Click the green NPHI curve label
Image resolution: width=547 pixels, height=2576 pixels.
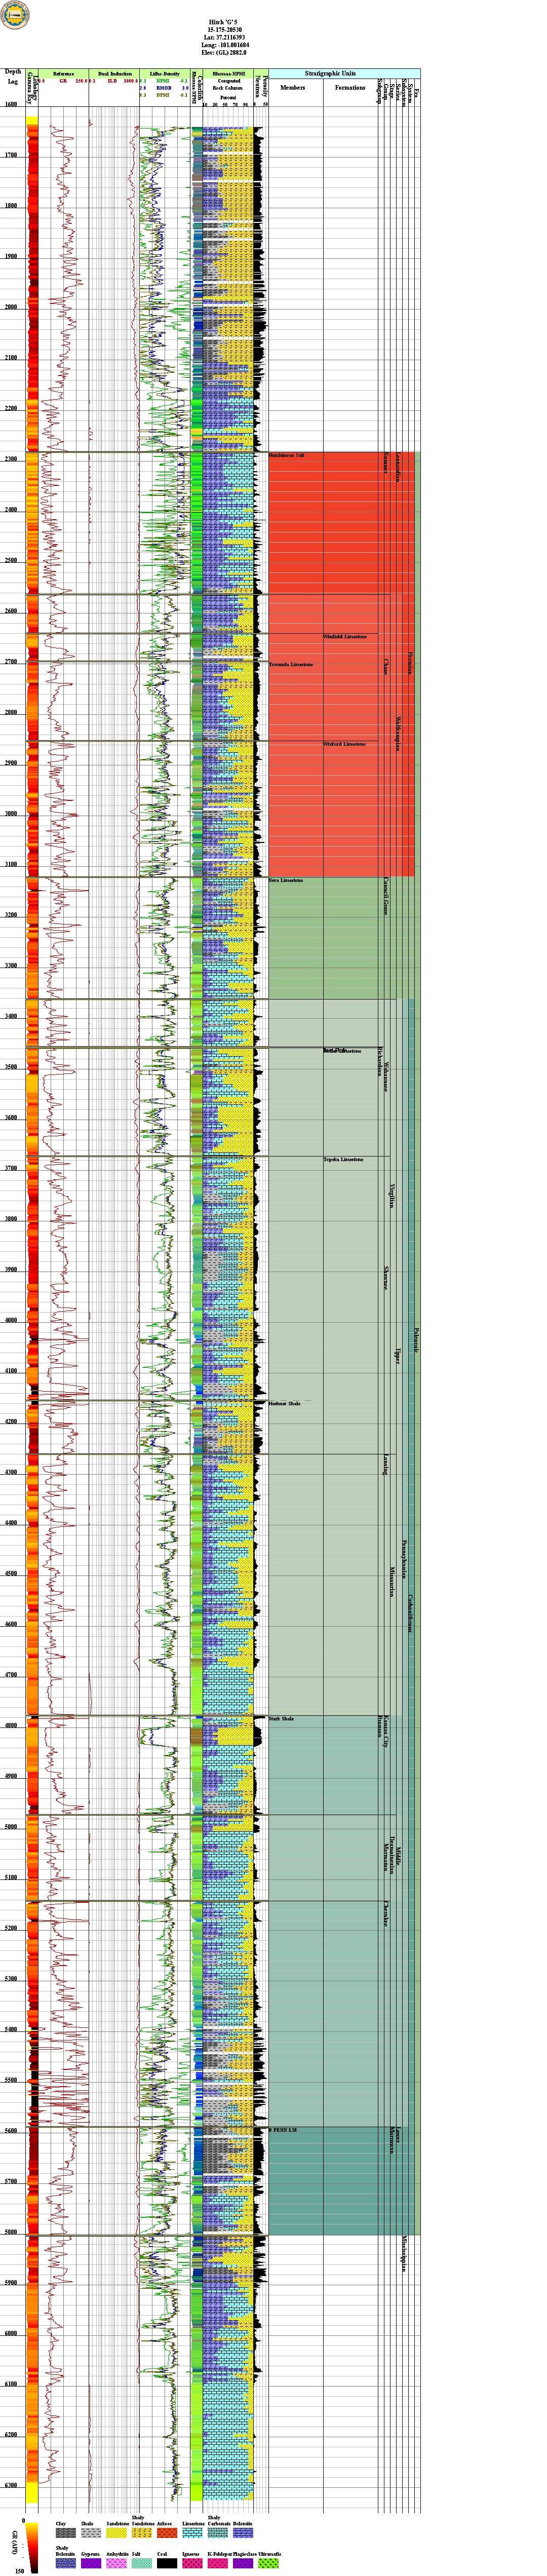[x=163, y=81]
